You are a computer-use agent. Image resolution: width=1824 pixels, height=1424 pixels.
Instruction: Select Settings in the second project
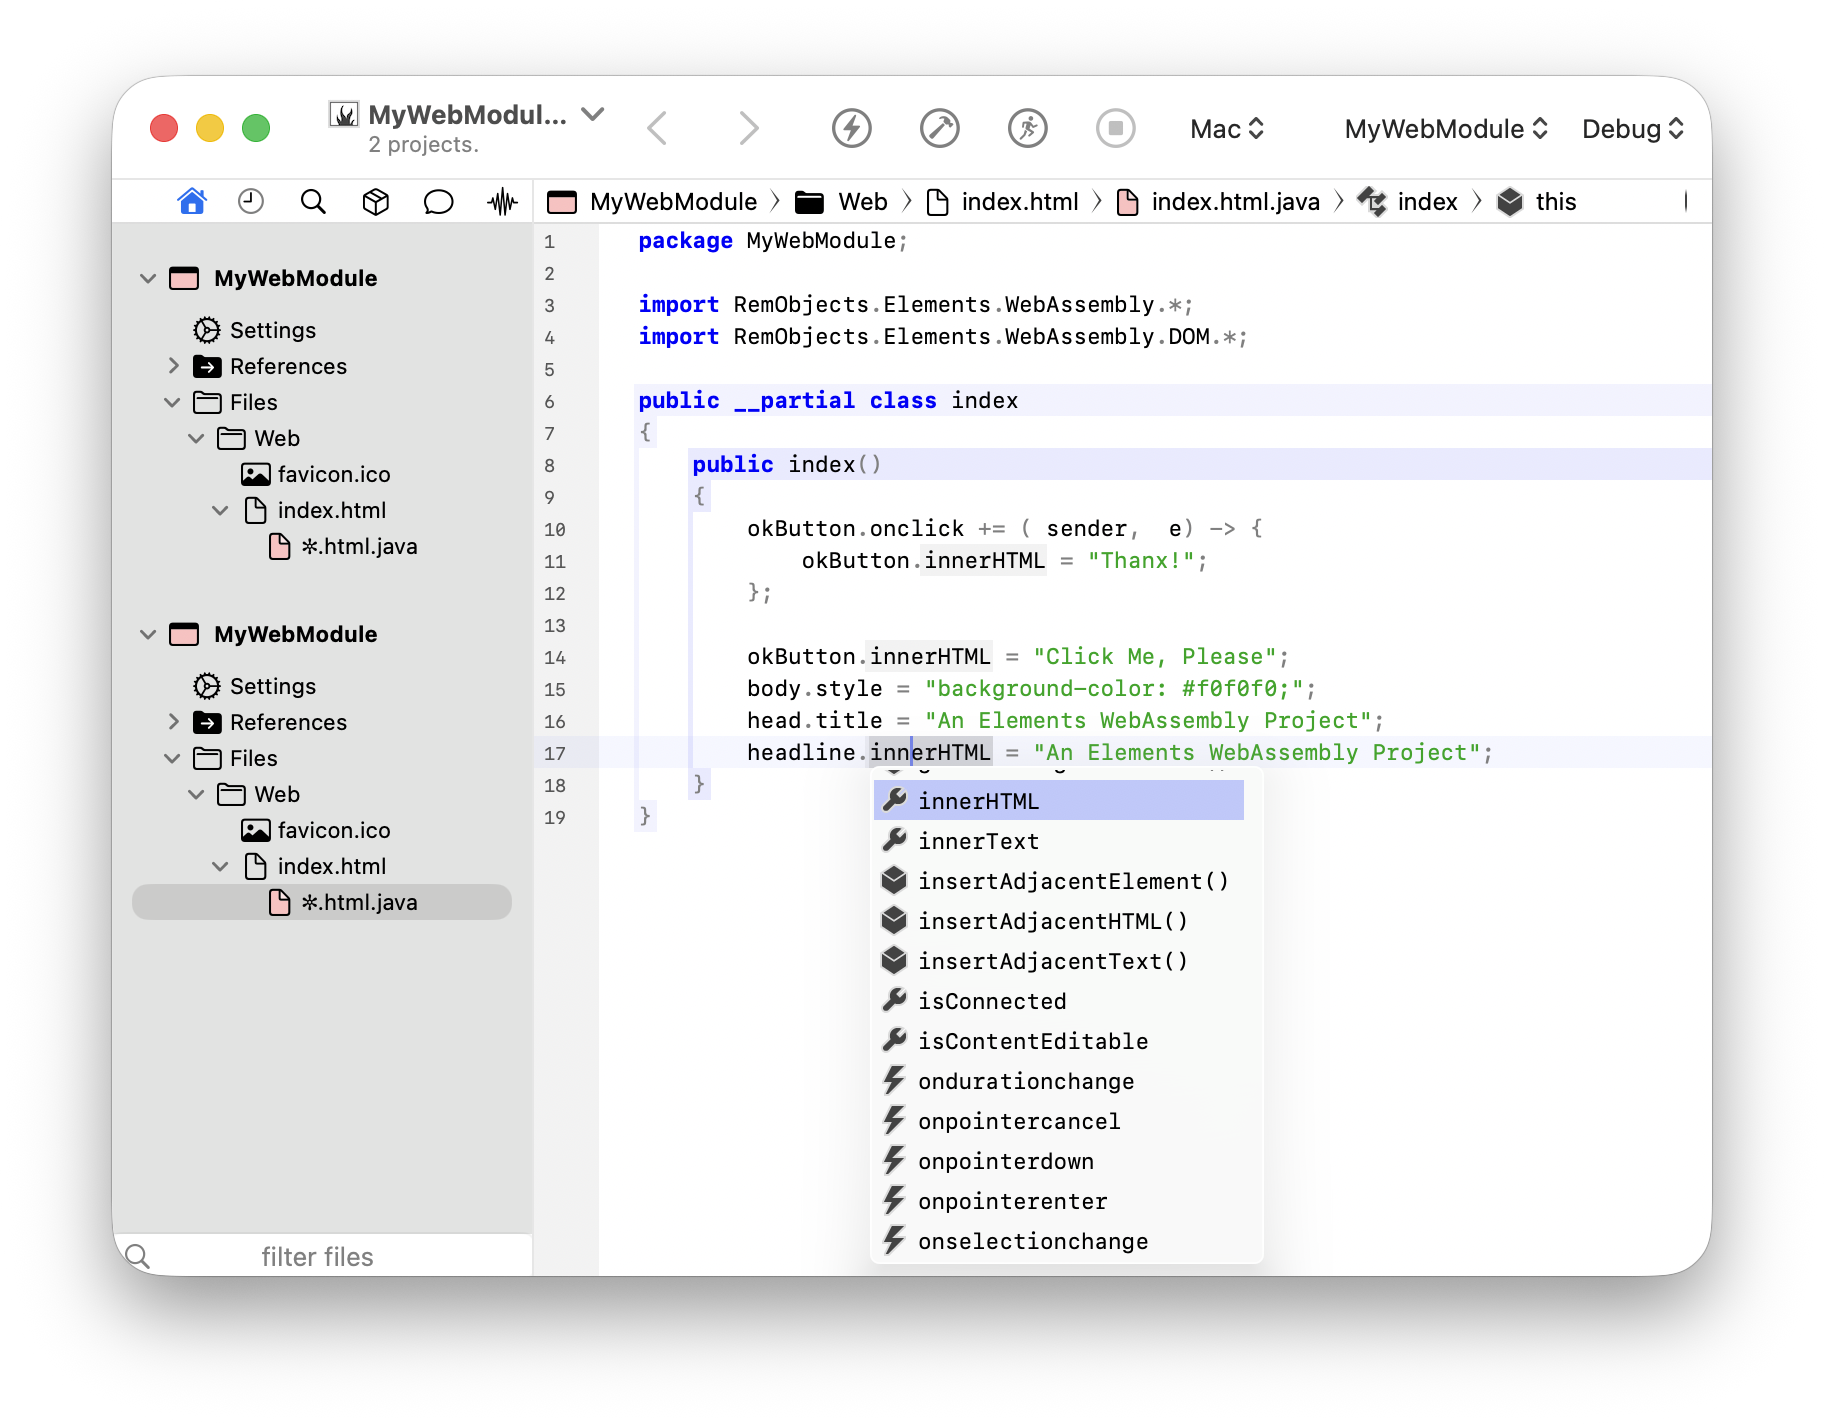[255, 686]
